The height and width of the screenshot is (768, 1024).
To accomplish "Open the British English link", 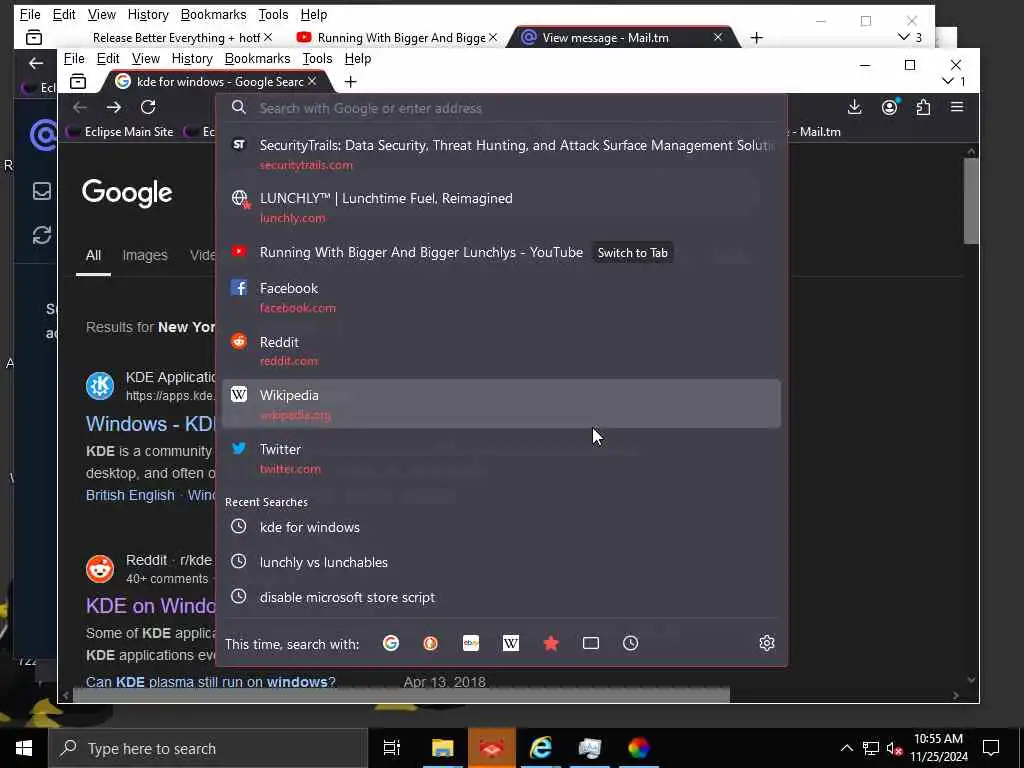I will (x=130, y=495).
